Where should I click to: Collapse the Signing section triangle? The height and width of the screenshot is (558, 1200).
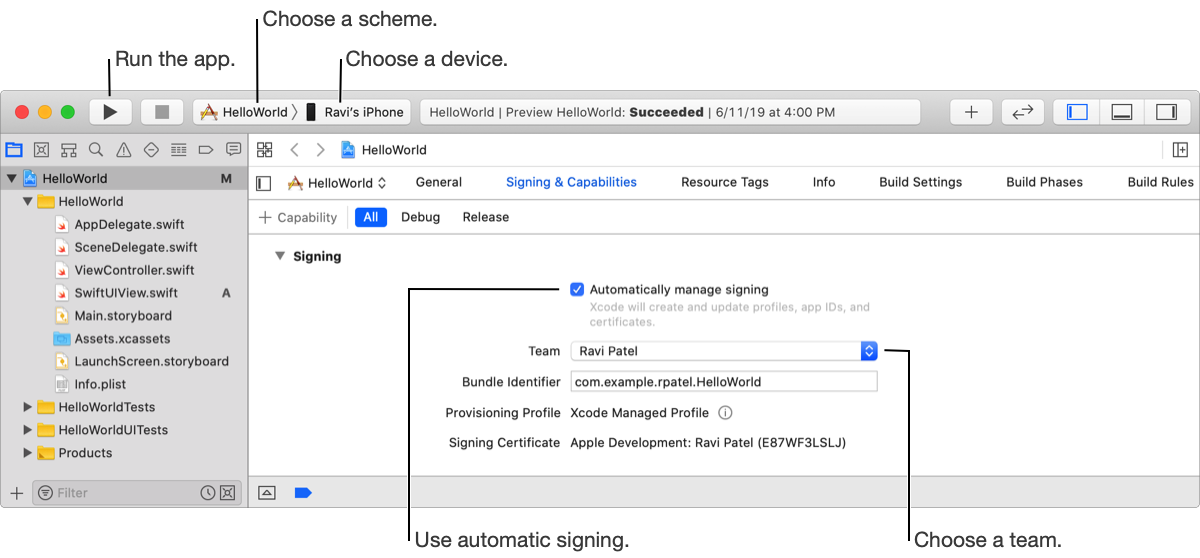coord(280,257)
